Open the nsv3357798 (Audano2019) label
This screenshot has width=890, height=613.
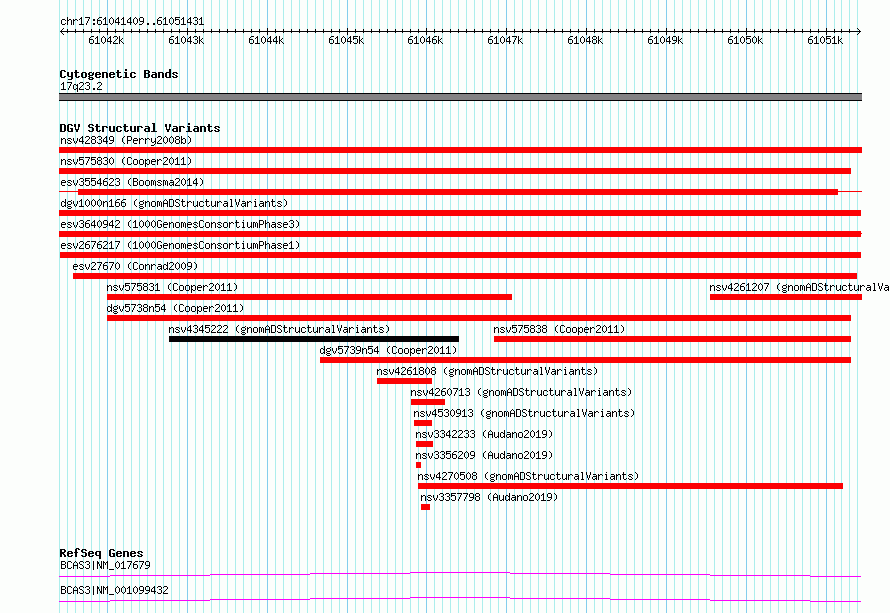489,497
